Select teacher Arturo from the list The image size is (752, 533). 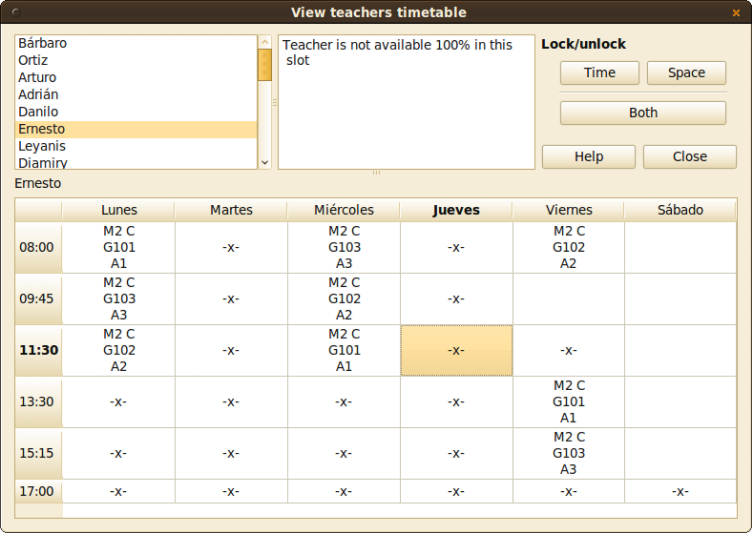136,78
